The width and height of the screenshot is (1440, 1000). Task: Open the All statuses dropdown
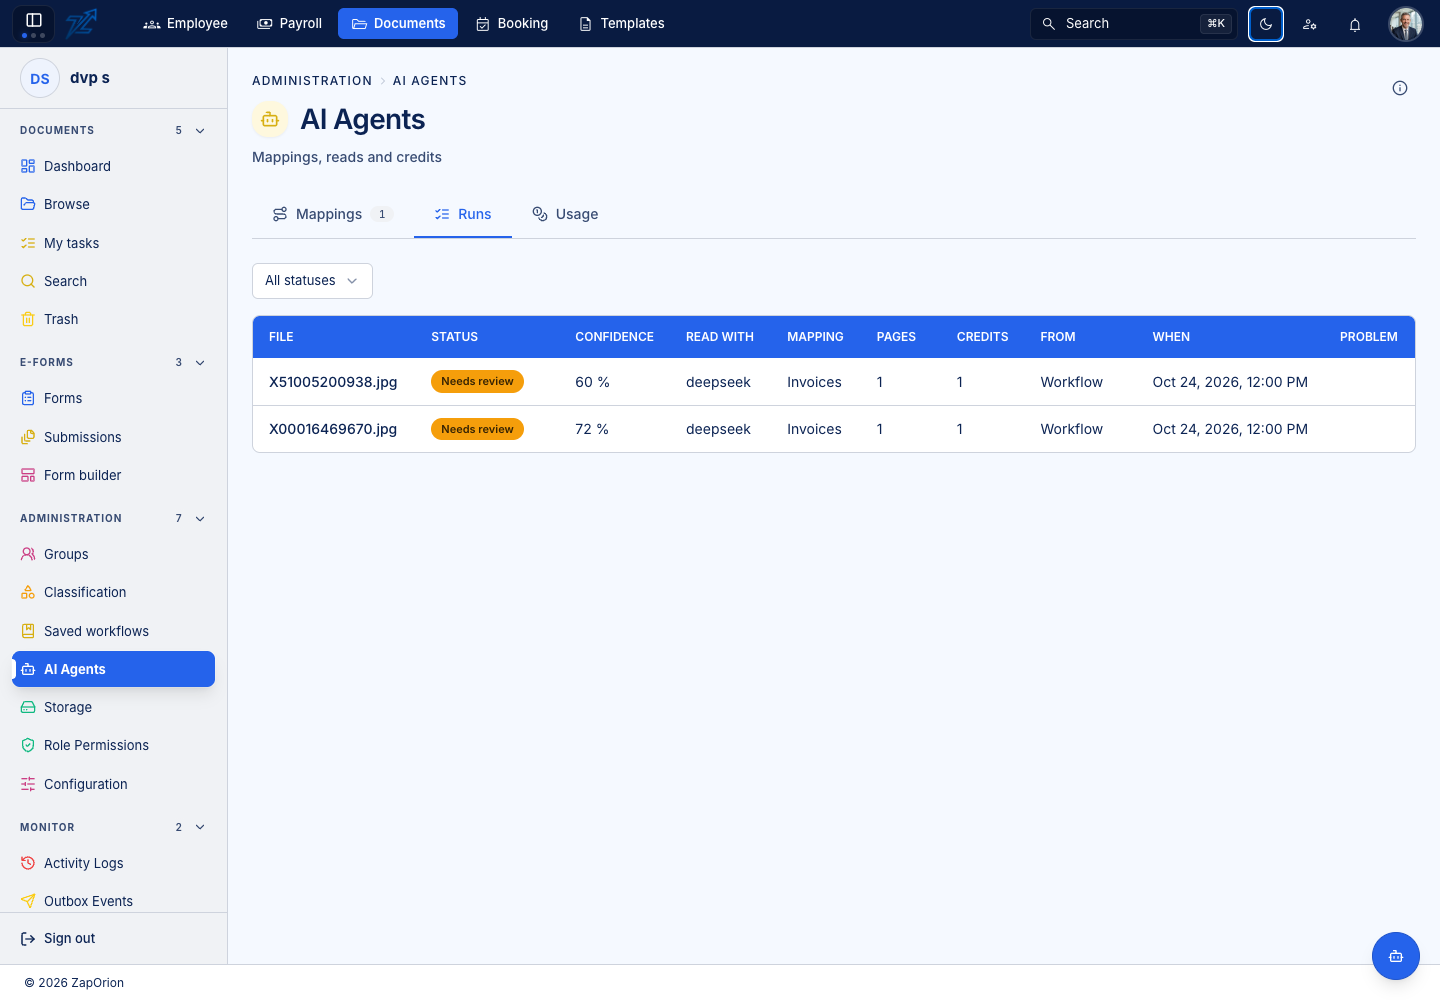312,281
